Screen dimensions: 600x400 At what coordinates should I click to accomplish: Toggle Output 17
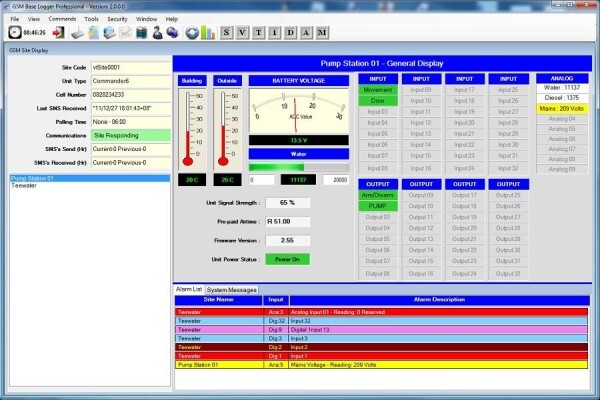465,195
